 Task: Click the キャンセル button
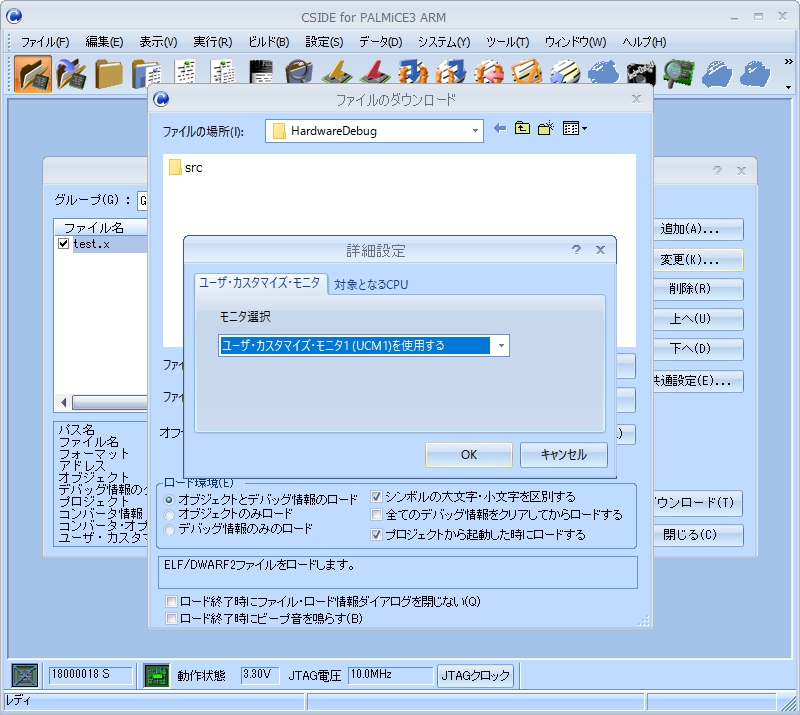click(563, 455)
